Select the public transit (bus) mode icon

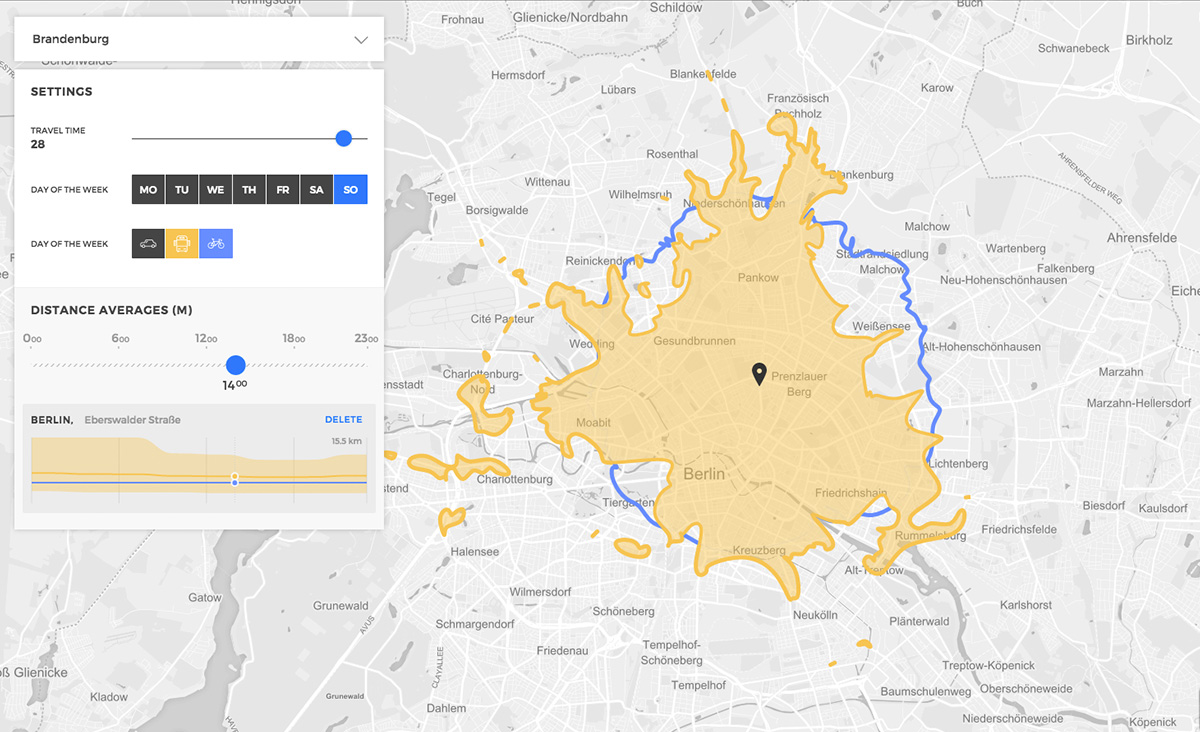(182, 243)
